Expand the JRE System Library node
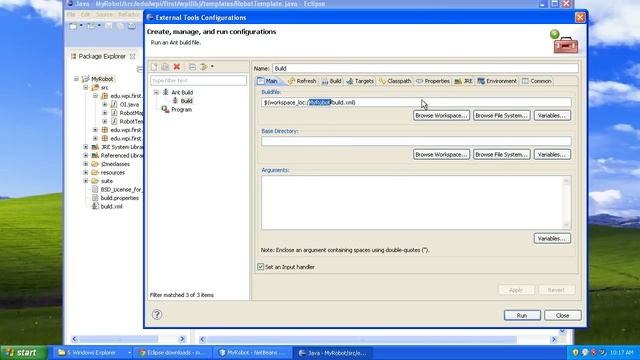Screen dimensions: 640x360 (86, 147)
